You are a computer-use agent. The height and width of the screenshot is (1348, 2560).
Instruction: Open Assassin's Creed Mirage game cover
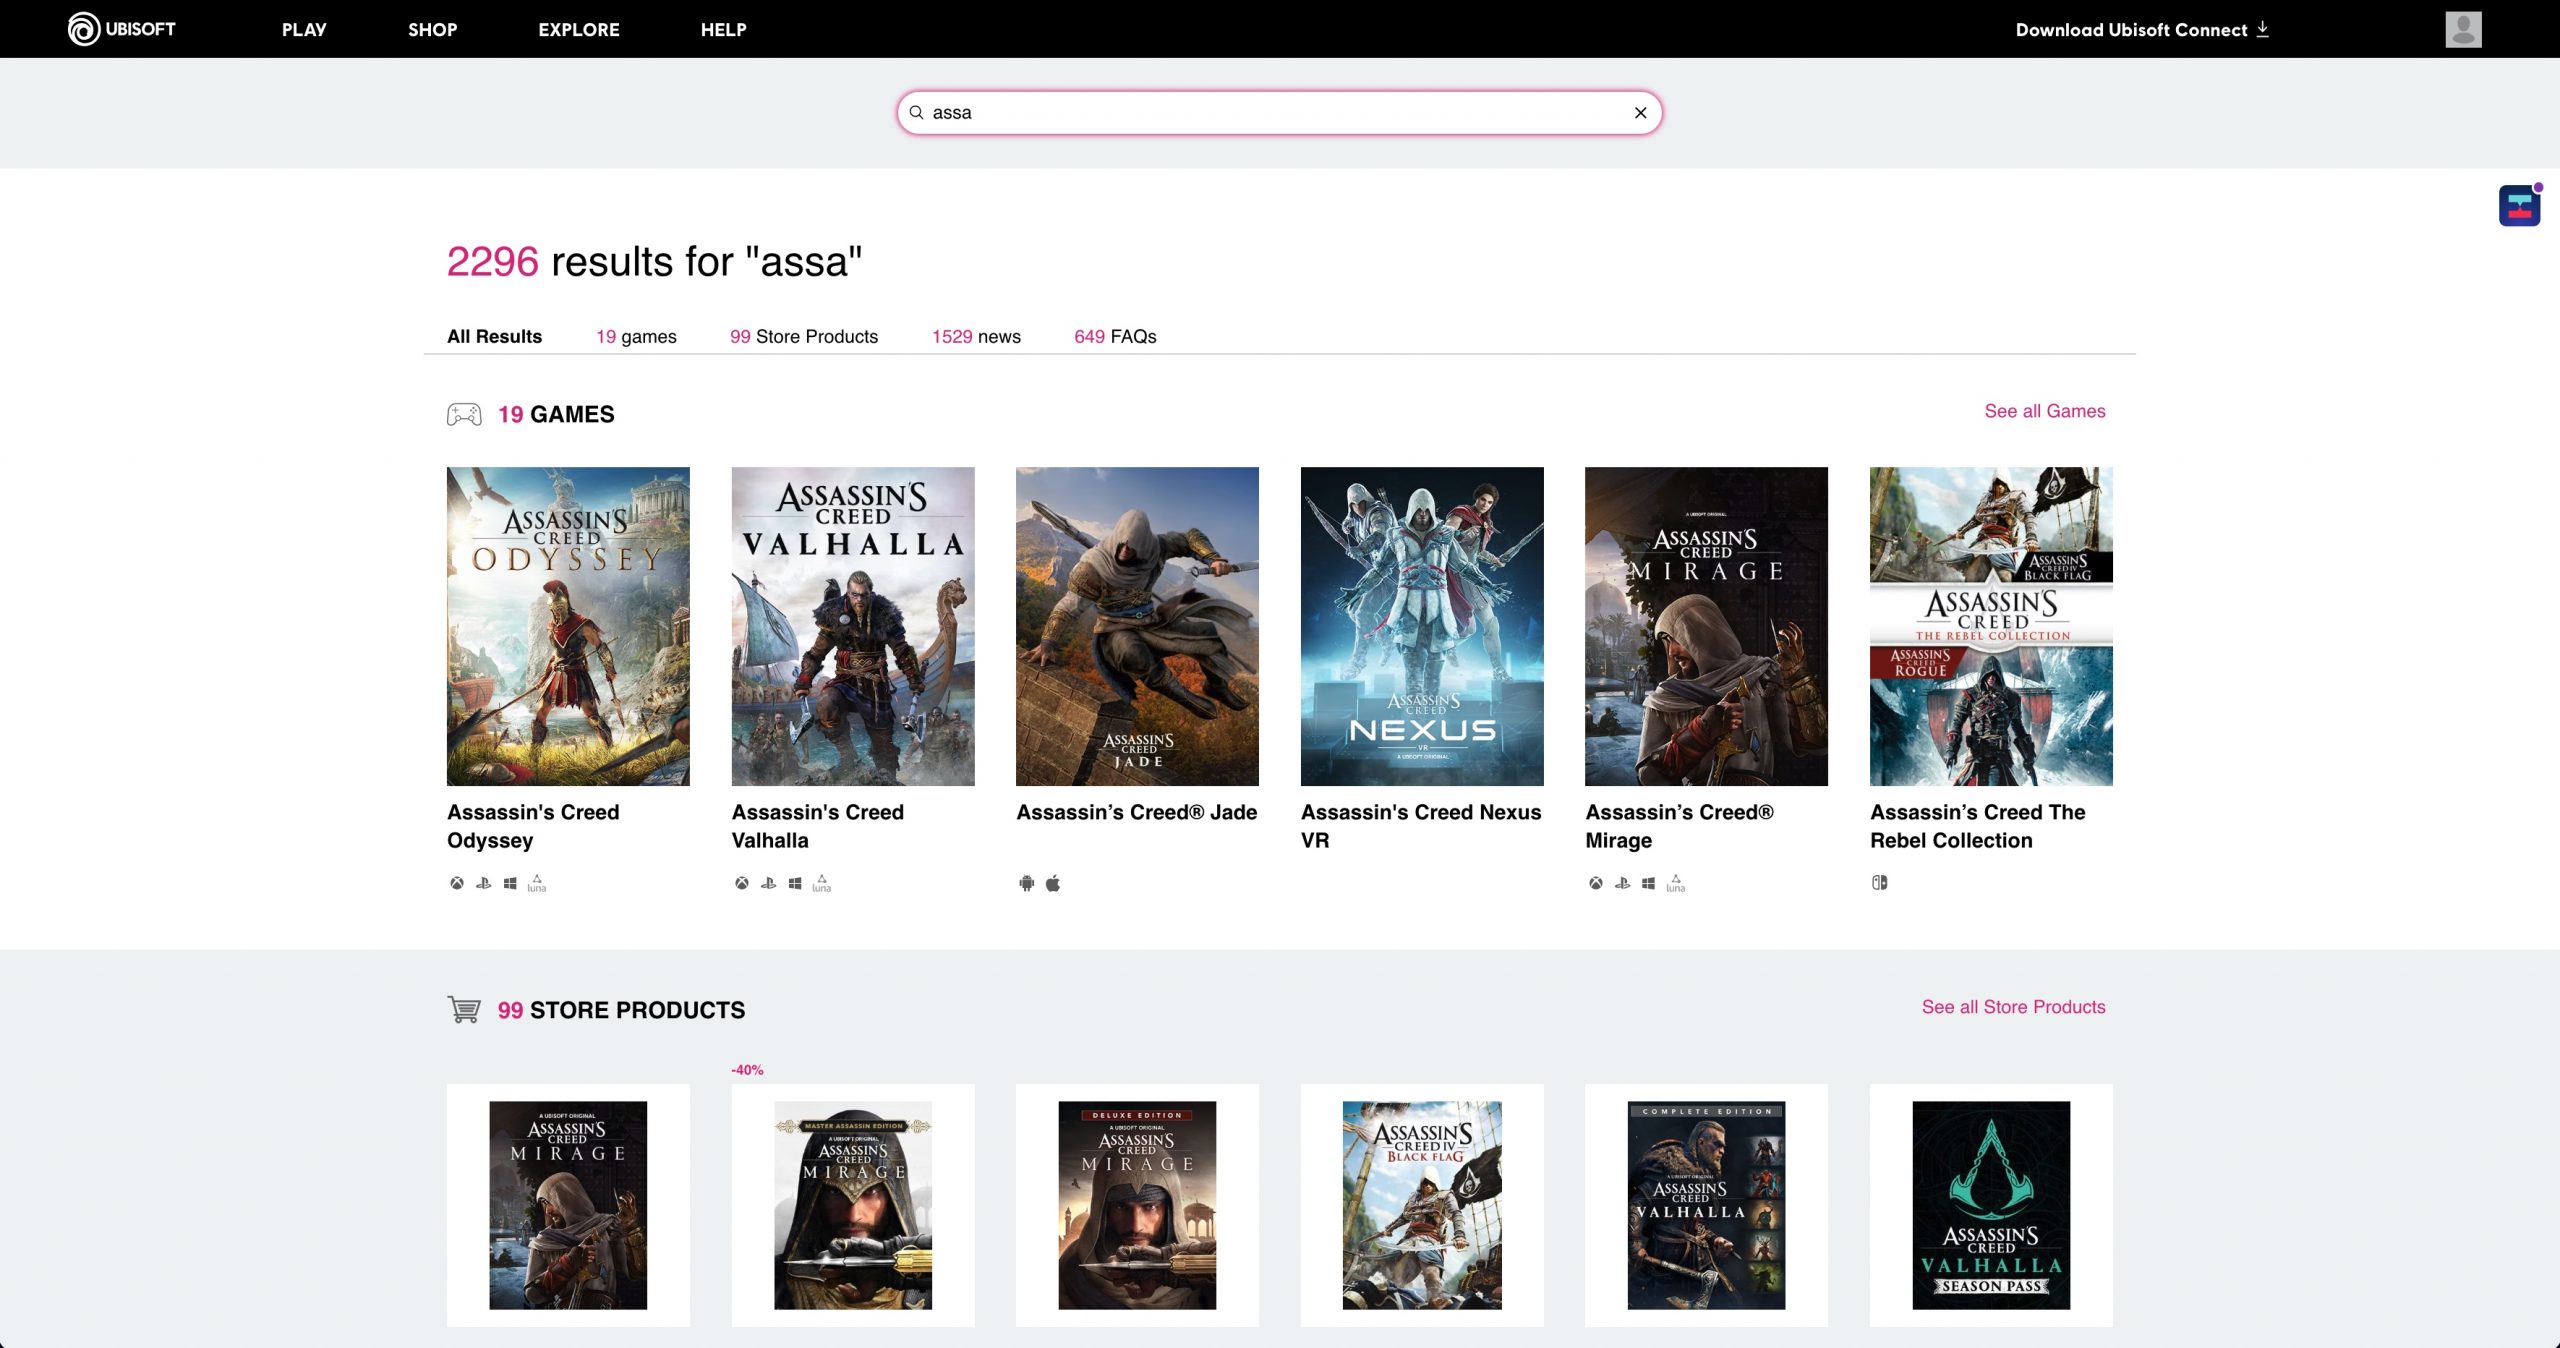pos(1706,626)
